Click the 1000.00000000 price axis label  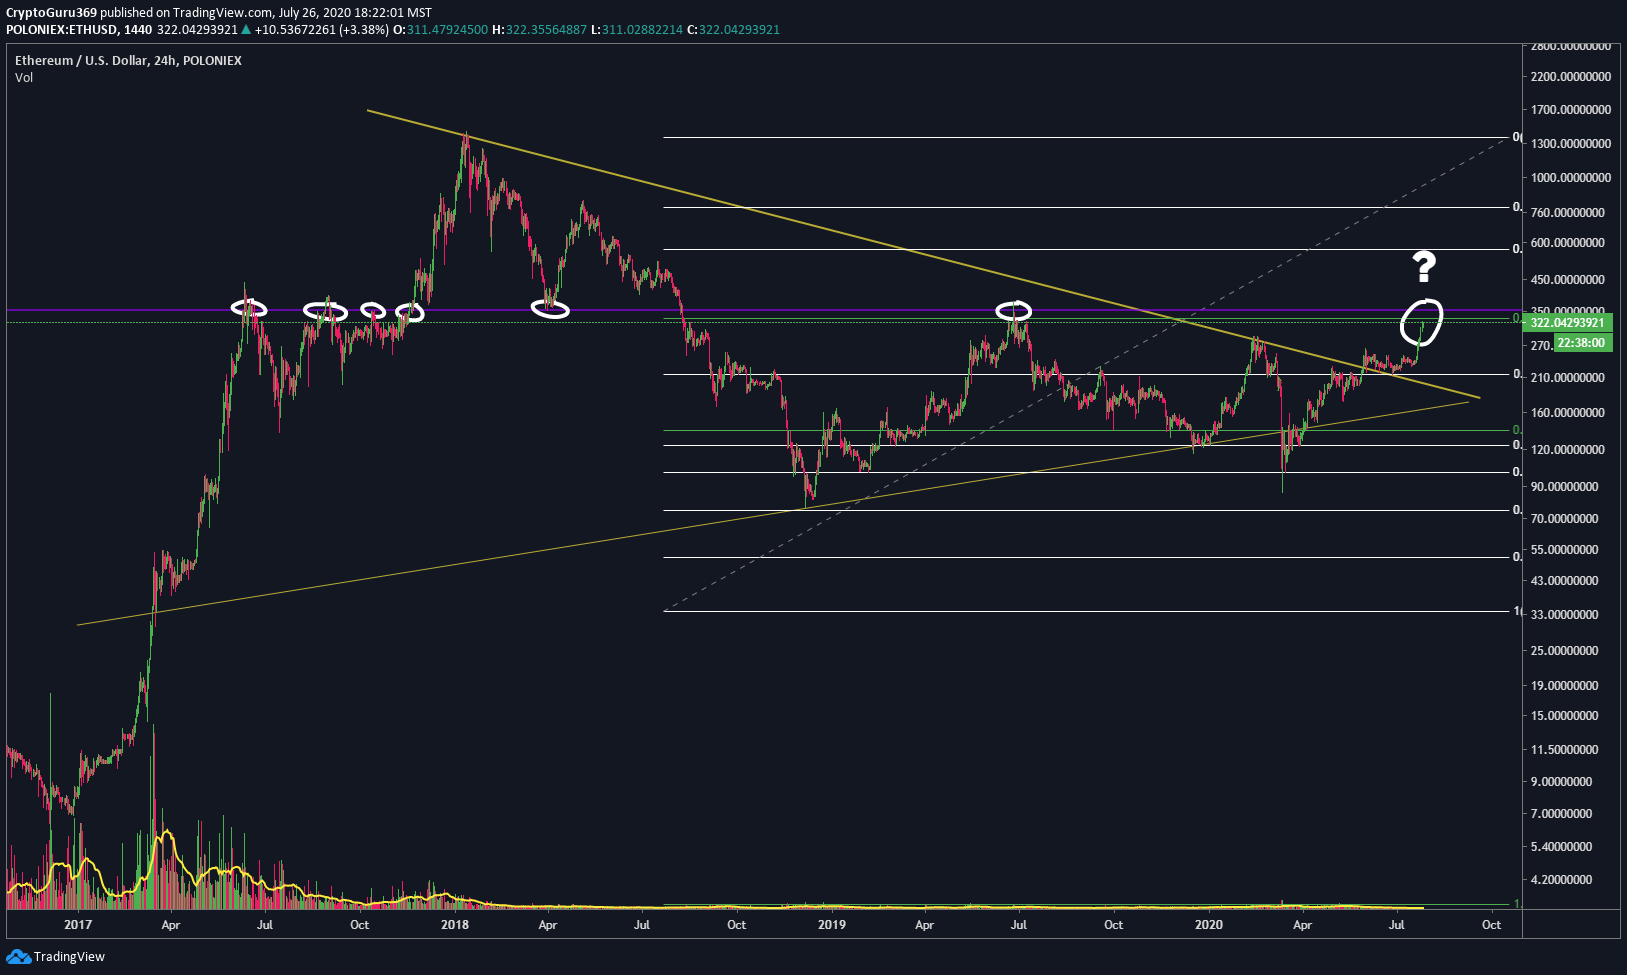tap(1571, 178)
